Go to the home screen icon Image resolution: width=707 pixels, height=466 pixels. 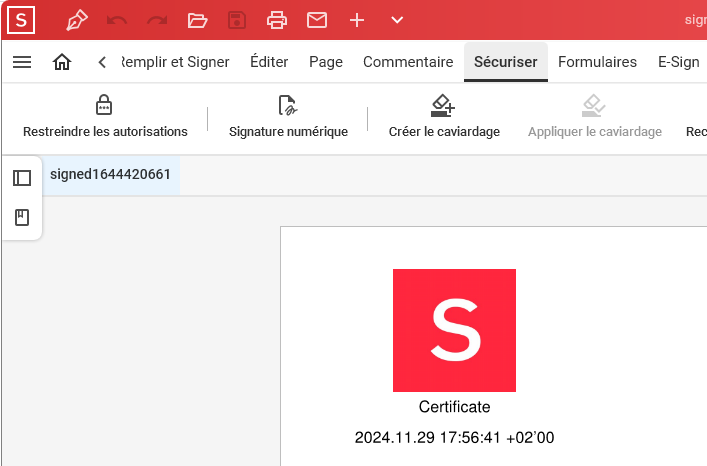(62, 62)
